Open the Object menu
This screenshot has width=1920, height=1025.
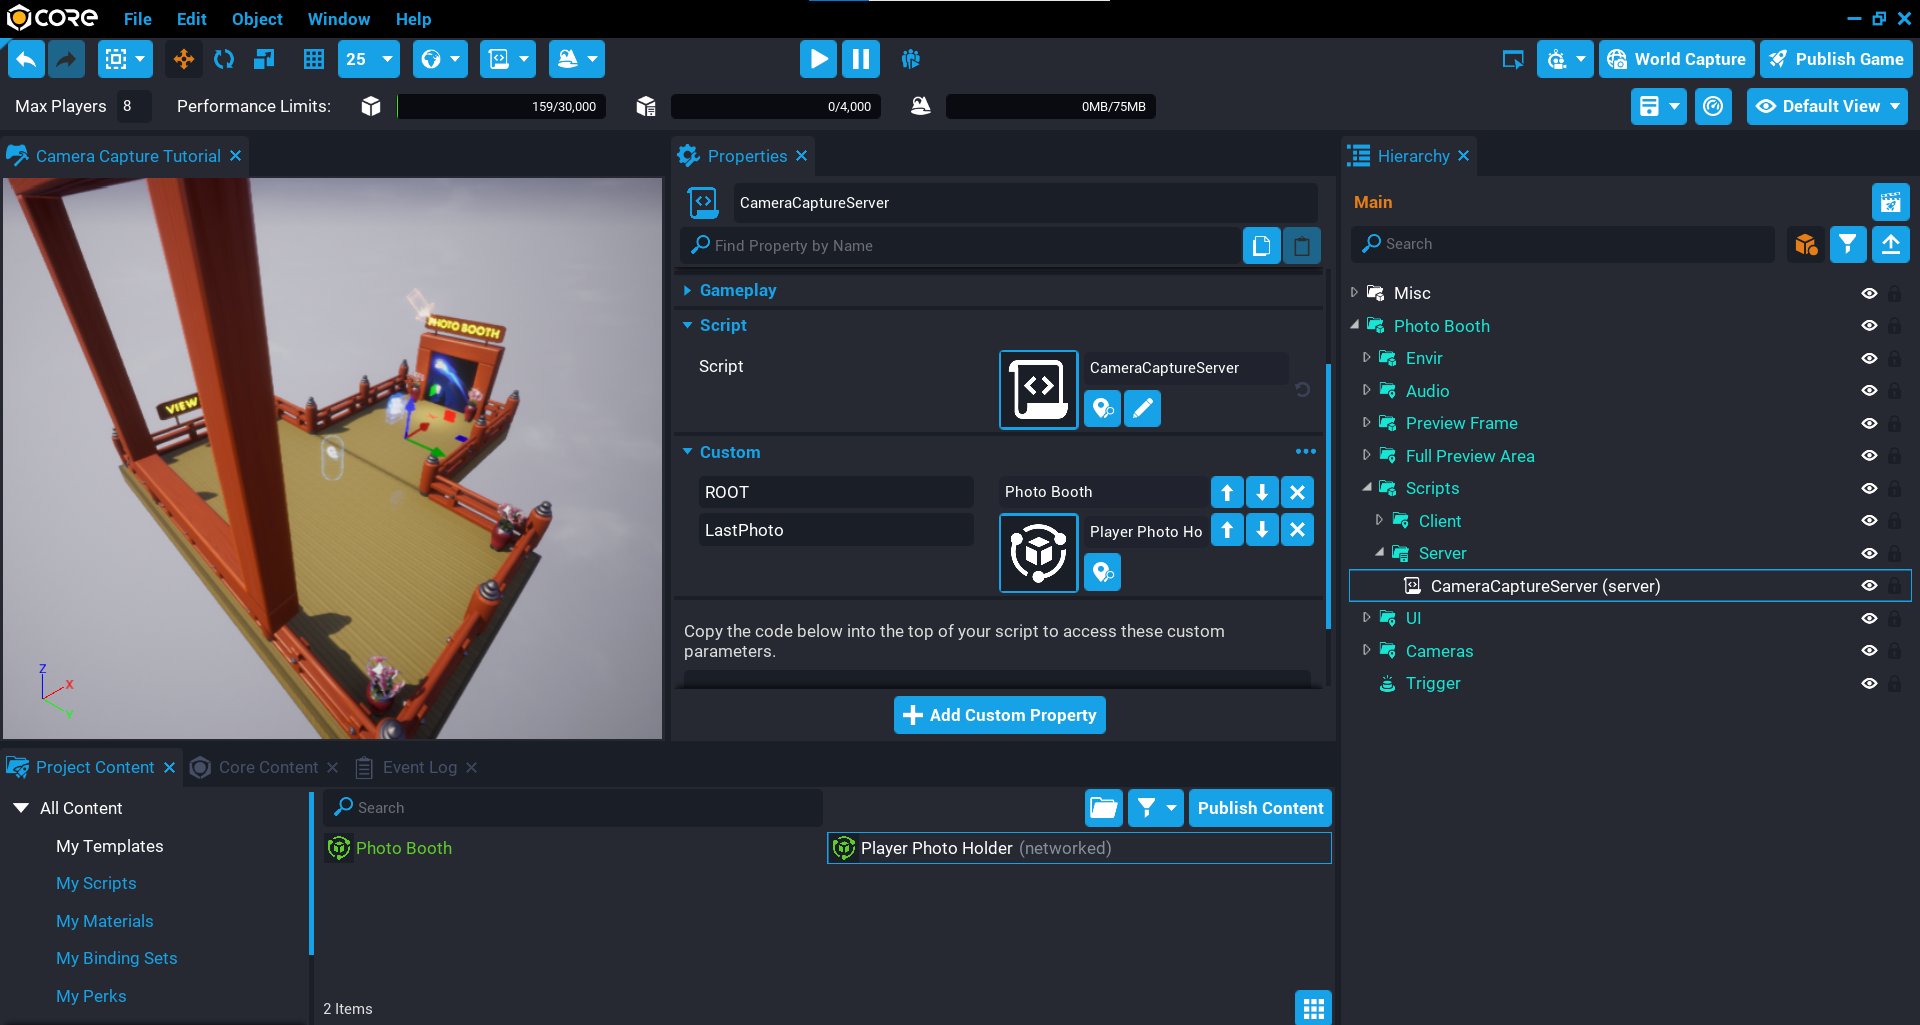click(x=257, y=19)
